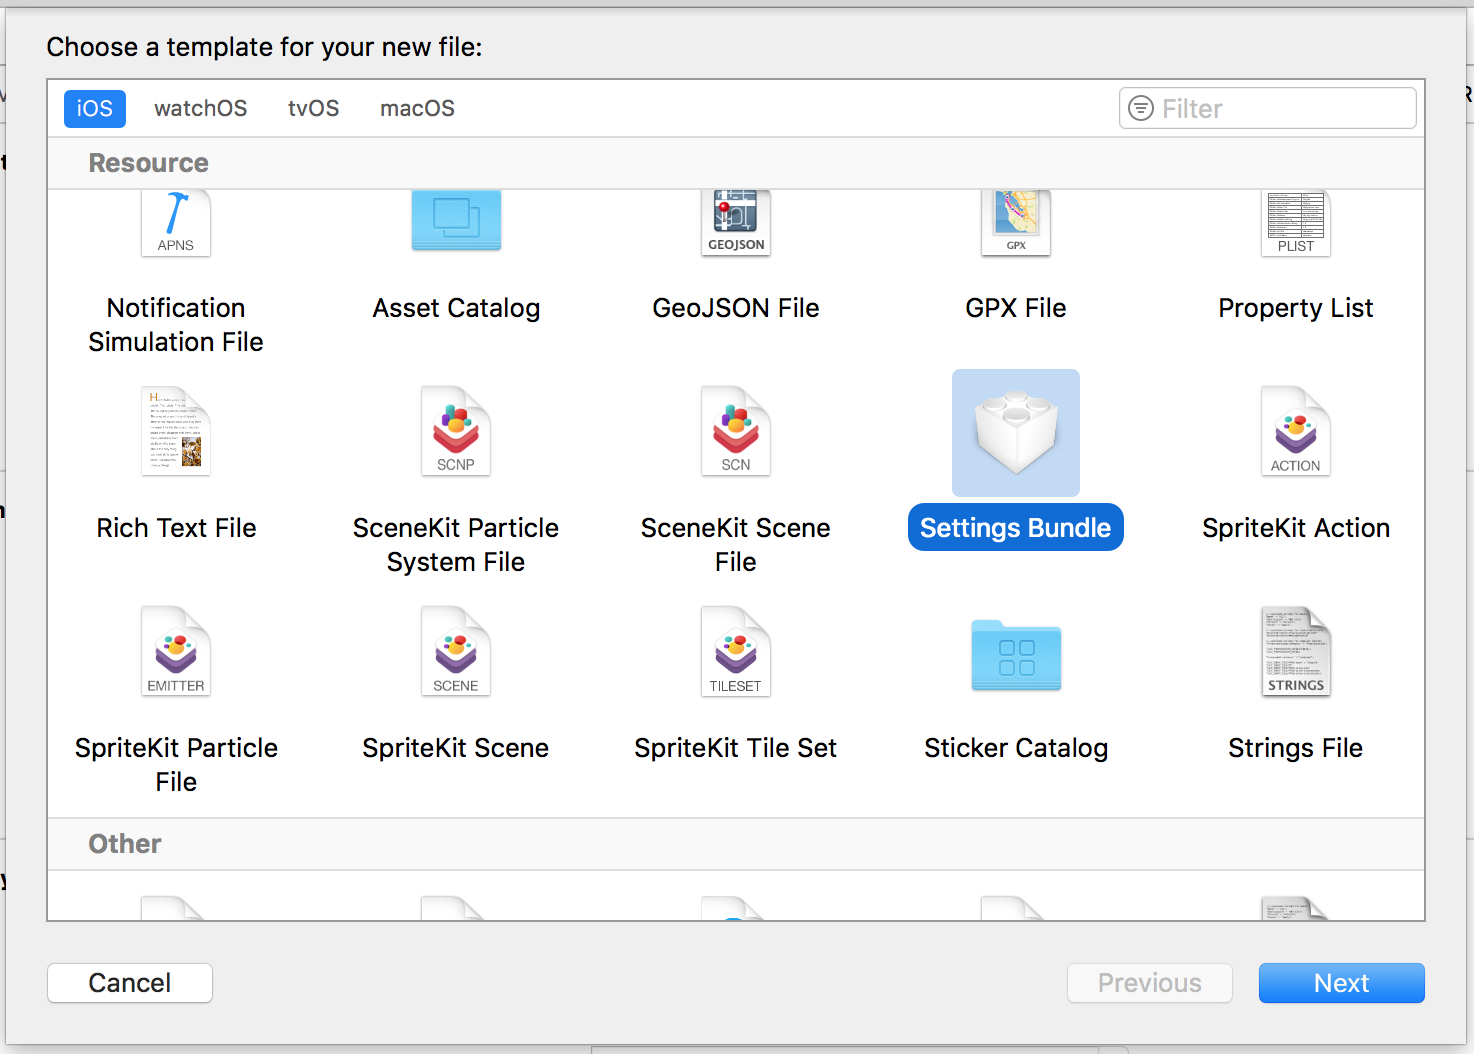Pick the Rich Text File template

176,432
